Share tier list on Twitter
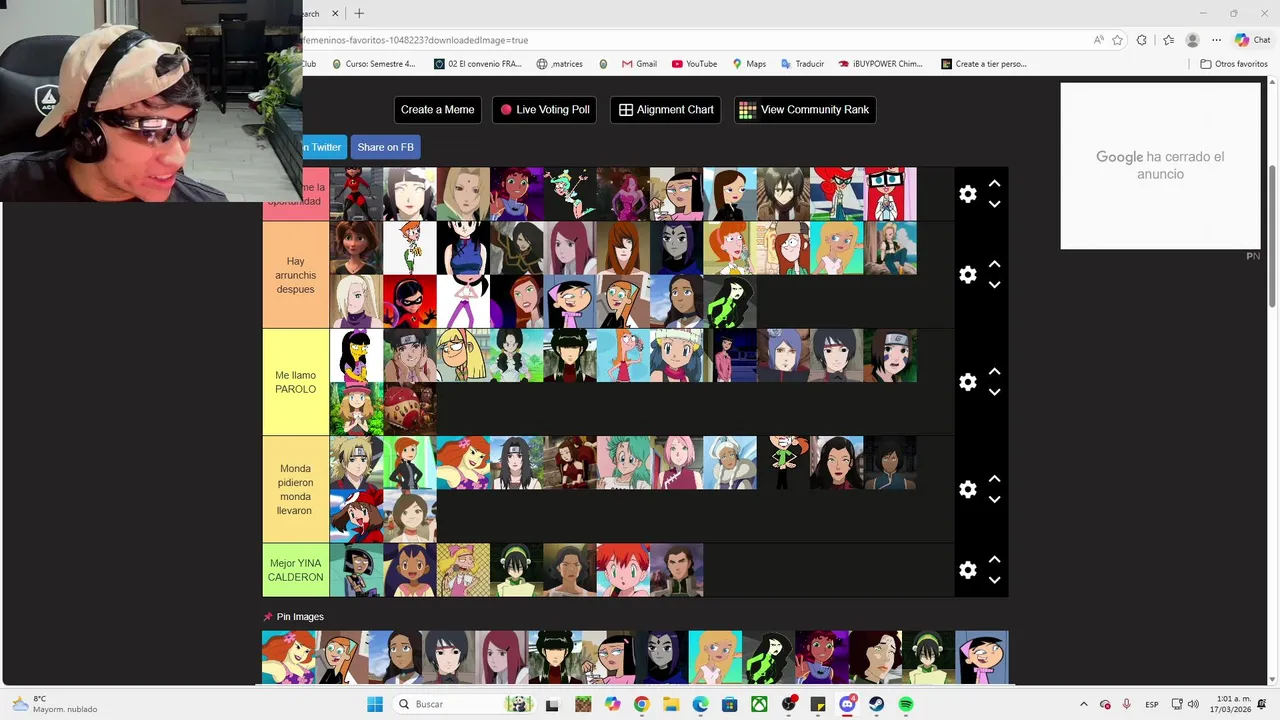Screen dimensions: 1280x720 (x=324, y=147)
